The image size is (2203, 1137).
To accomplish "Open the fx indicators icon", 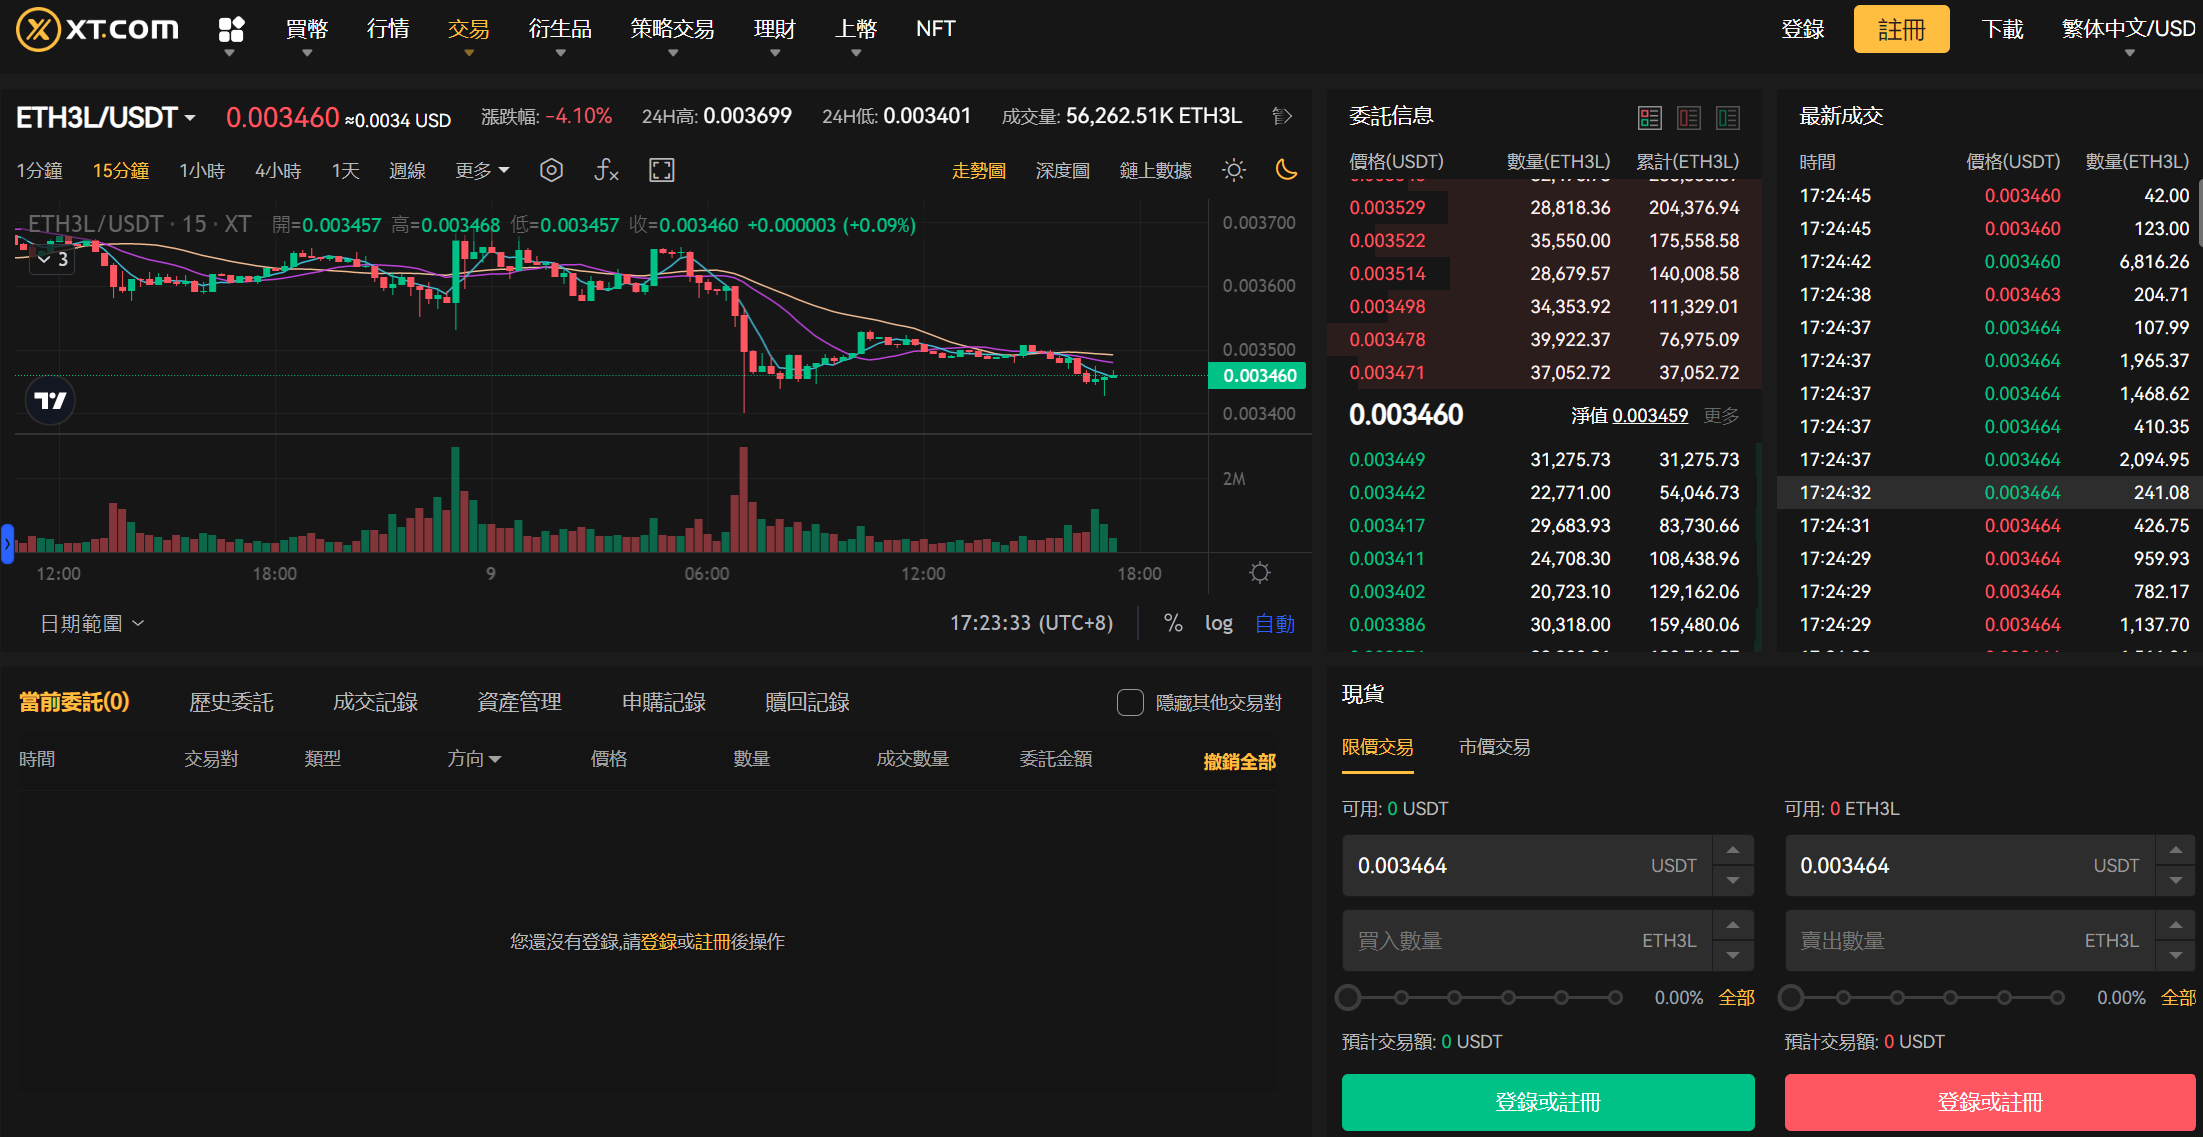I will tap(606, 170).
